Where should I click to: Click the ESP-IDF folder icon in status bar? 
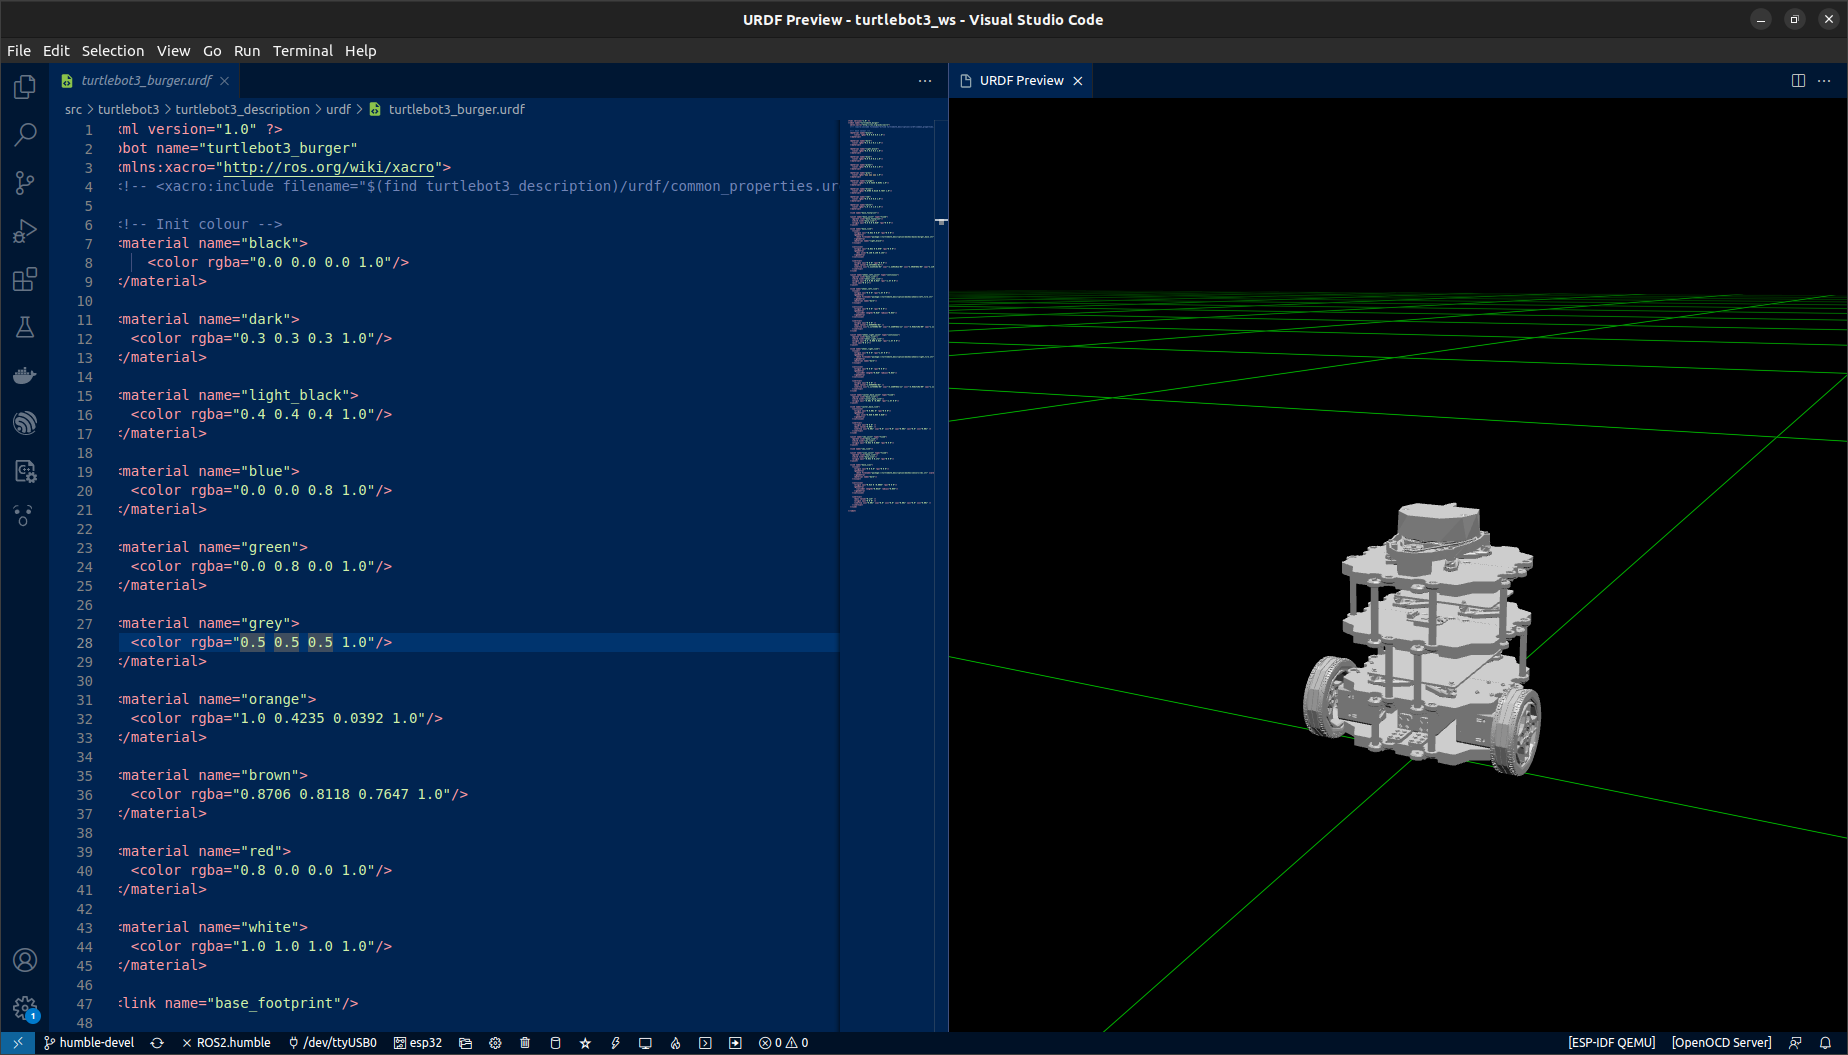pyautogui.click(x=465, y=1043)
